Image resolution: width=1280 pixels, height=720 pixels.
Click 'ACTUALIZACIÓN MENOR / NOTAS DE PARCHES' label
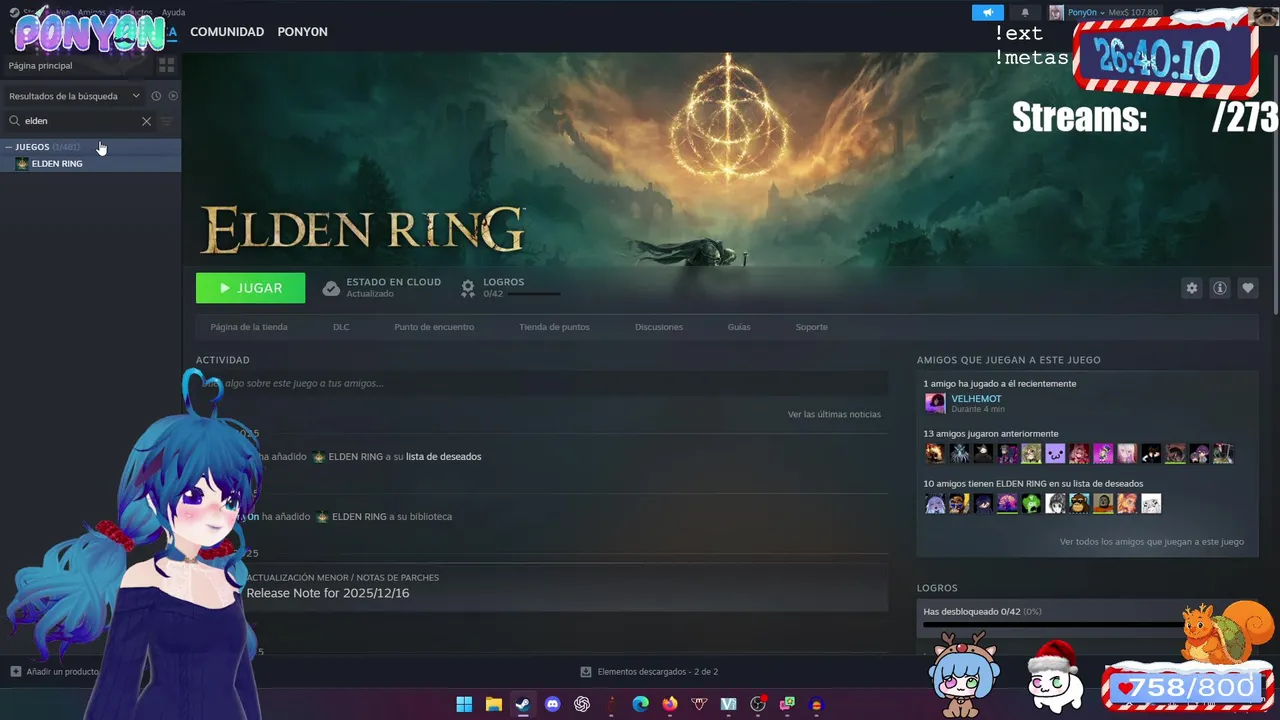click(342, 578)
